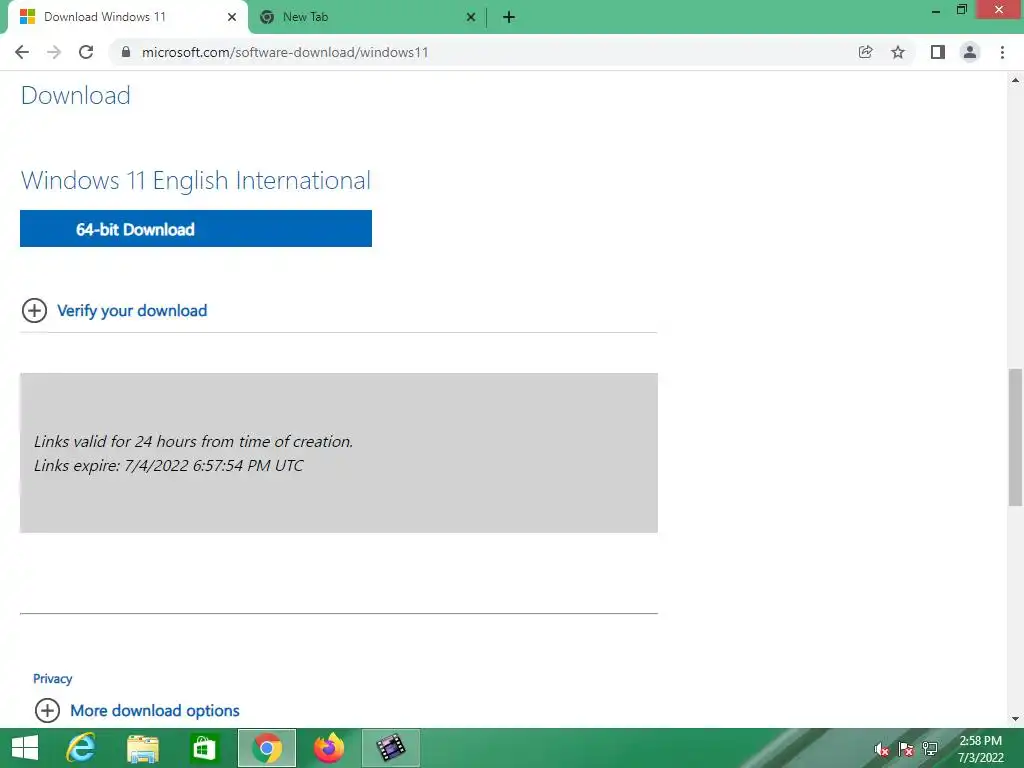Click the Verify your download link text
Viewport: 1024px width, 768px height.
(x=132, y=311)
